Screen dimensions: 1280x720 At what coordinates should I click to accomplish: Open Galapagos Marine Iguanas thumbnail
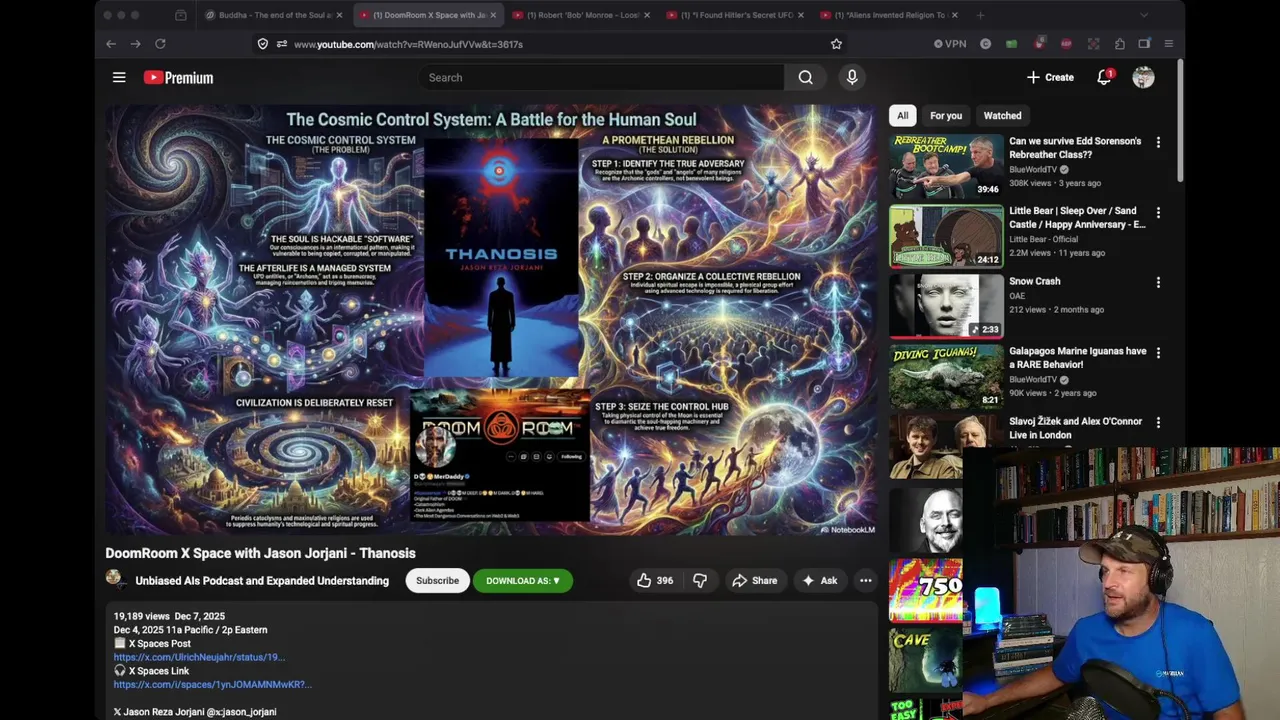tap(946, 376)
